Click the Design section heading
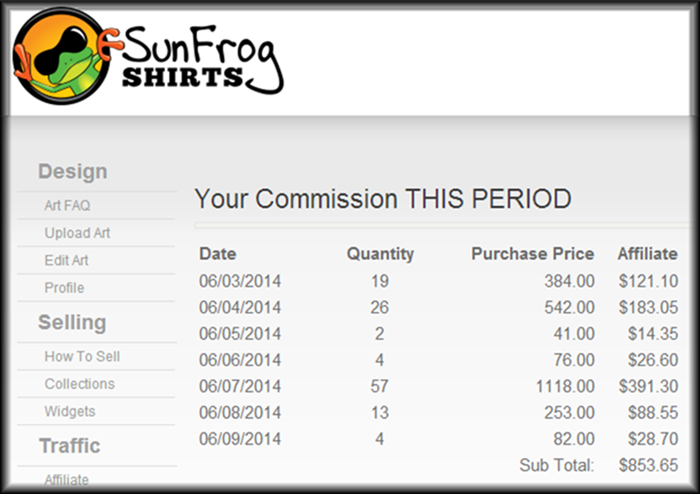This screenshot has width=700, height=494. pos(73,172)
